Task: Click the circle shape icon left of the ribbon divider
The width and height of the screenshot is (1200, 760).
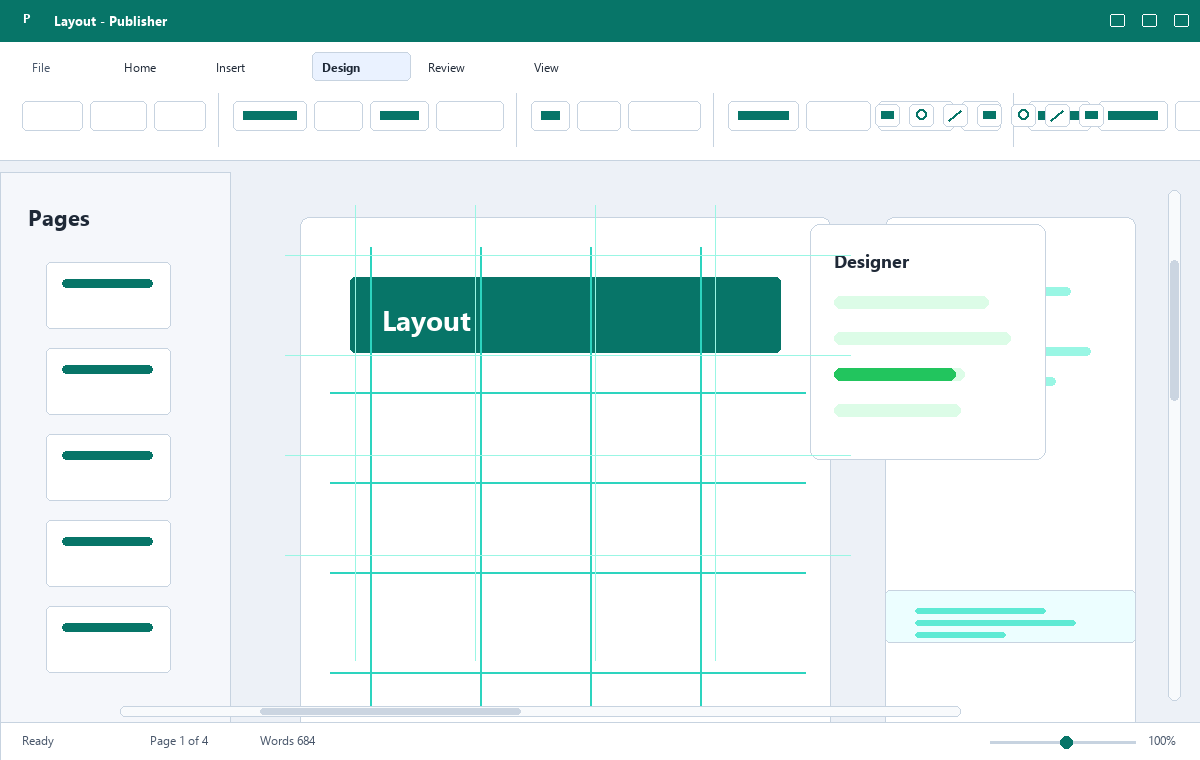Action: [921, 115]
